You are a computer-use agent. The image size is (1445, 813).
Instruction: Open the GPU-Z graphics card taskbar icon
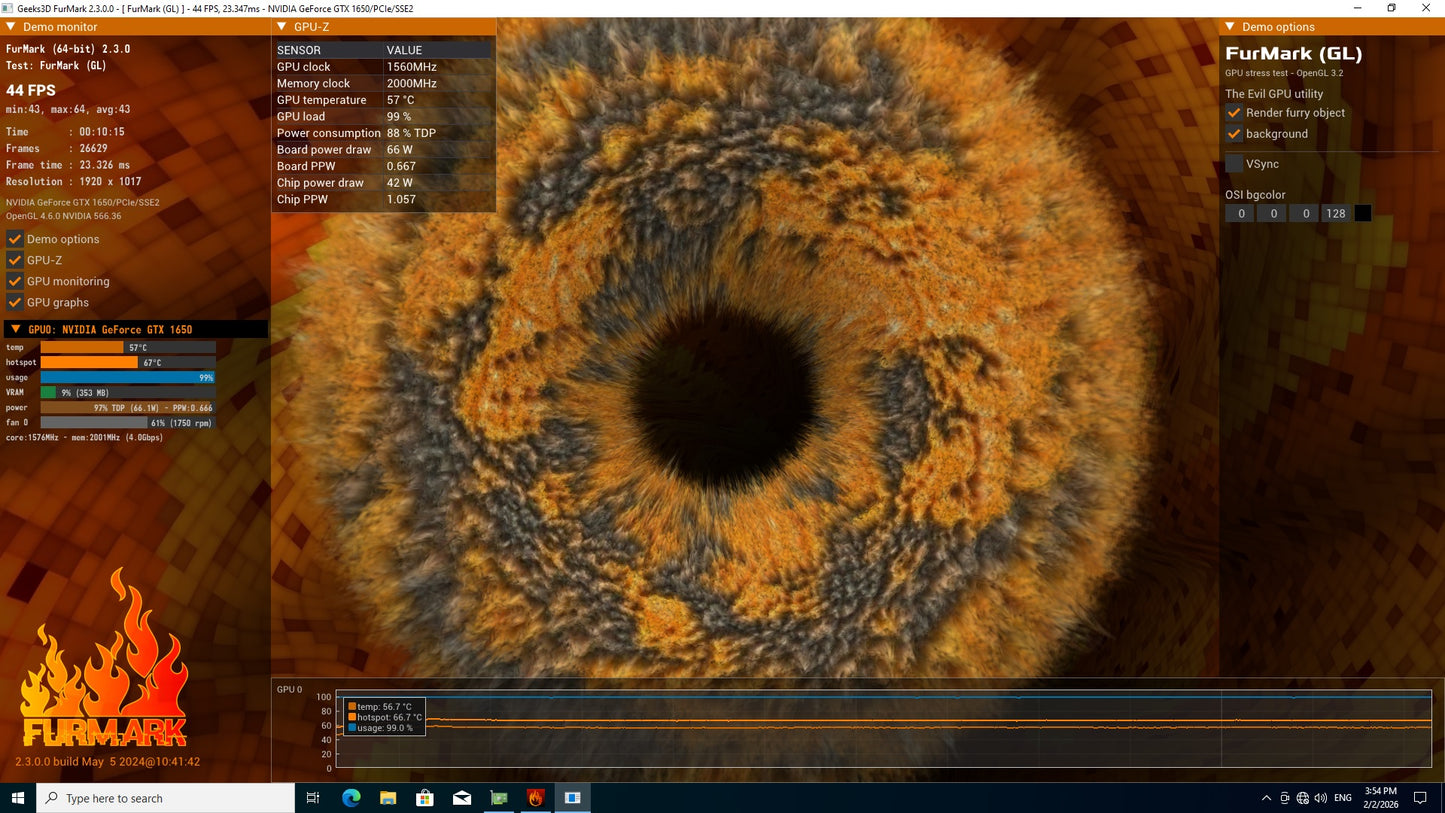click(499, 798)
